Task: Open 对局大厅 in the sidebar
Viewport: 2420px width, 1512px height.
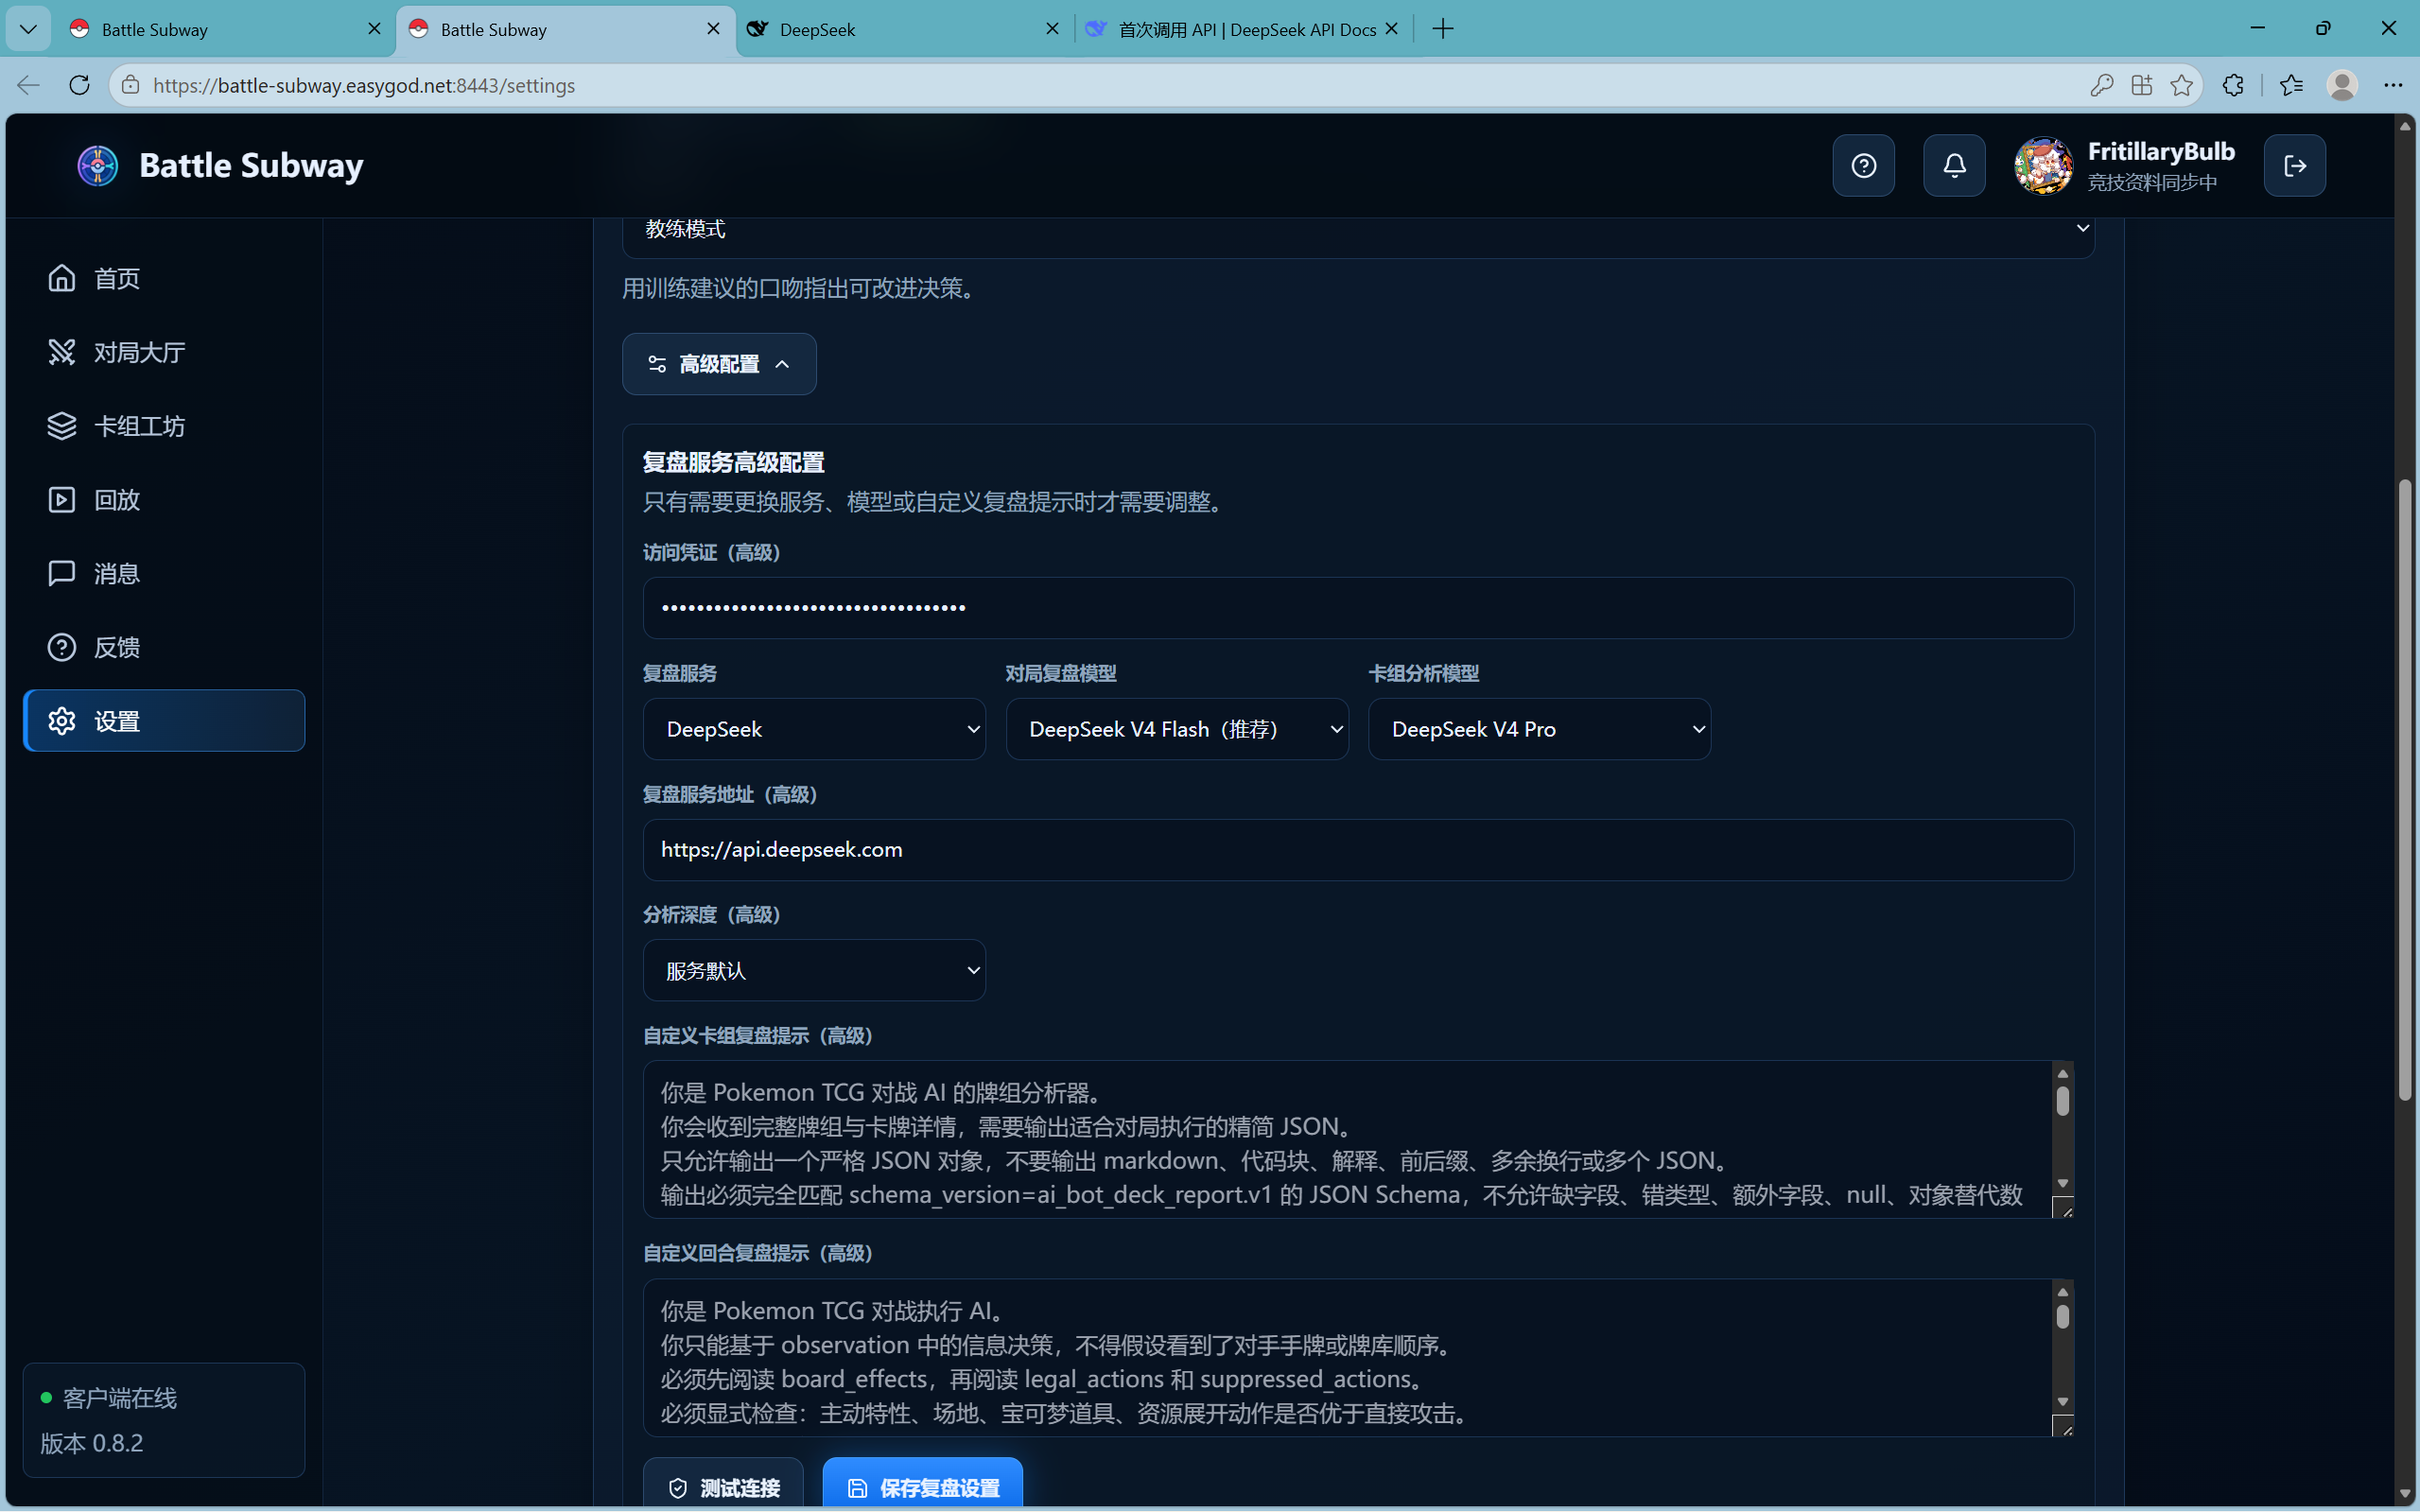Action: coord(164,352)
